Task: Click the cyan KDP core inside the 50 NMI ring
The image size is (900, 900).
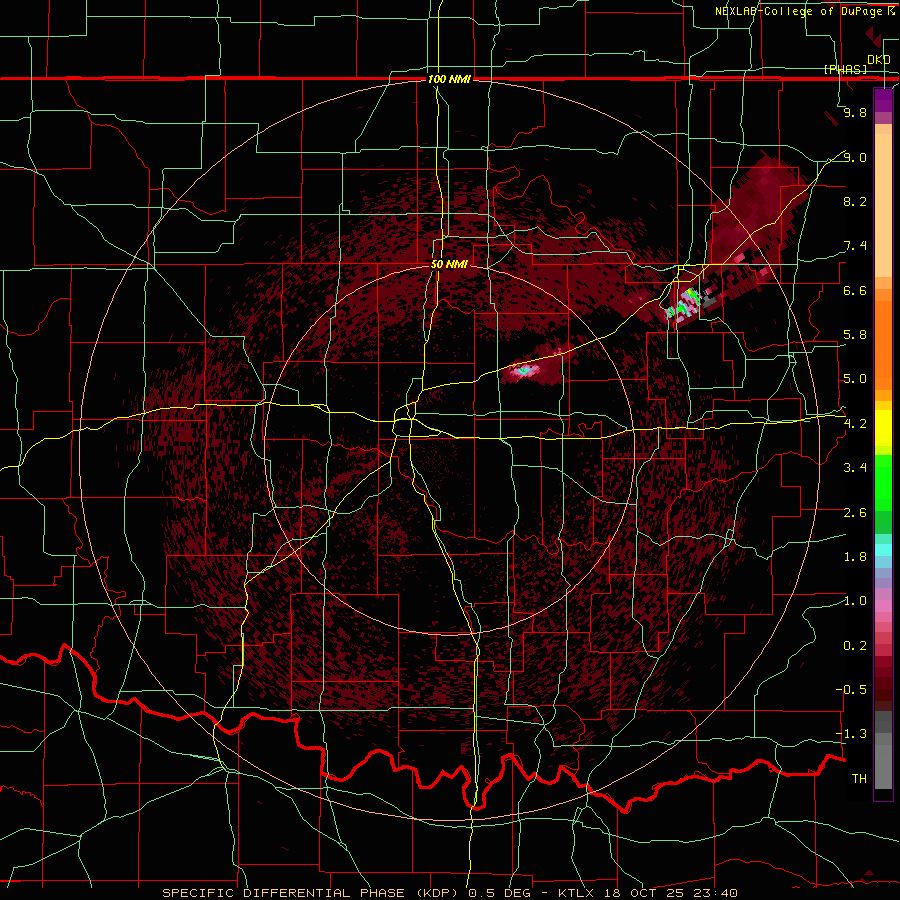Action: tap(523, 370)
